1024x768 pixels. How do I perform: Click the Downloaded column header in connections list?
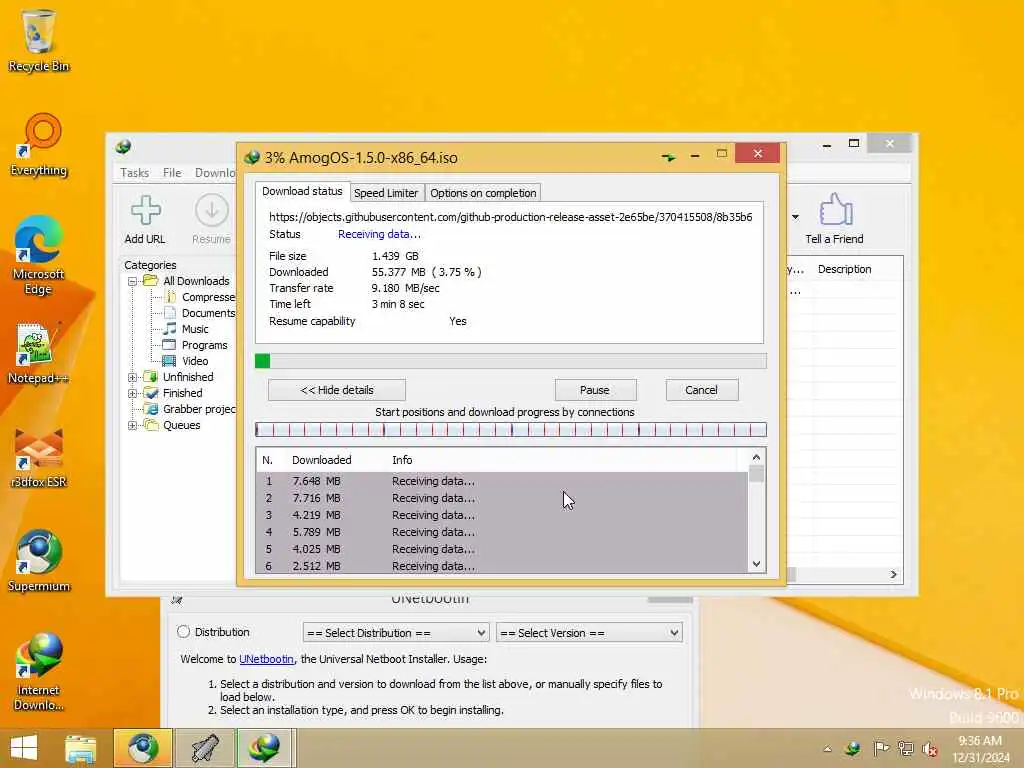click(x=321, y=460)
